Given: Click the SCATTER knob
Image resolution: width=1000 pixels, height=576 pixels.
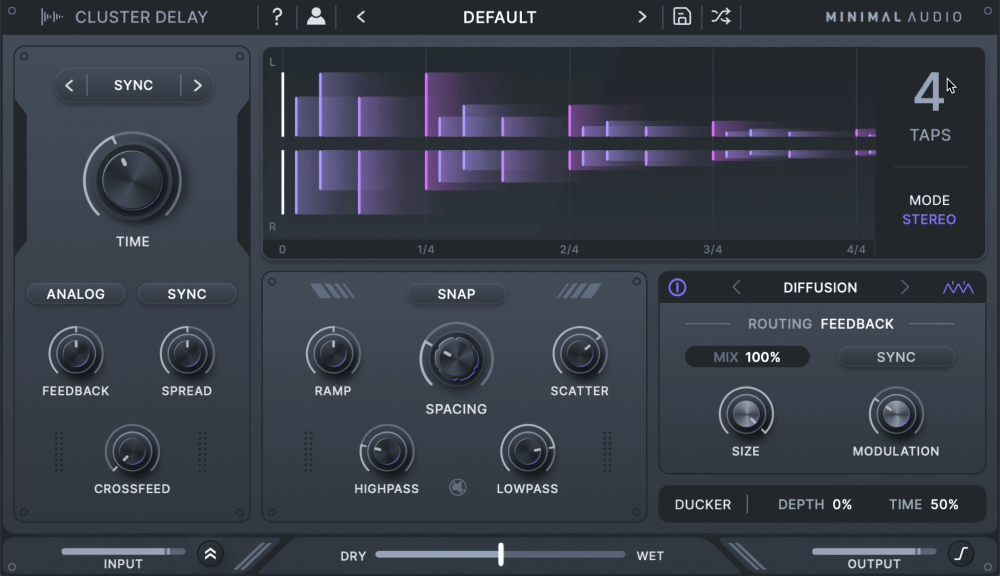Looking at the screenshot, I should tap(580, 353).
